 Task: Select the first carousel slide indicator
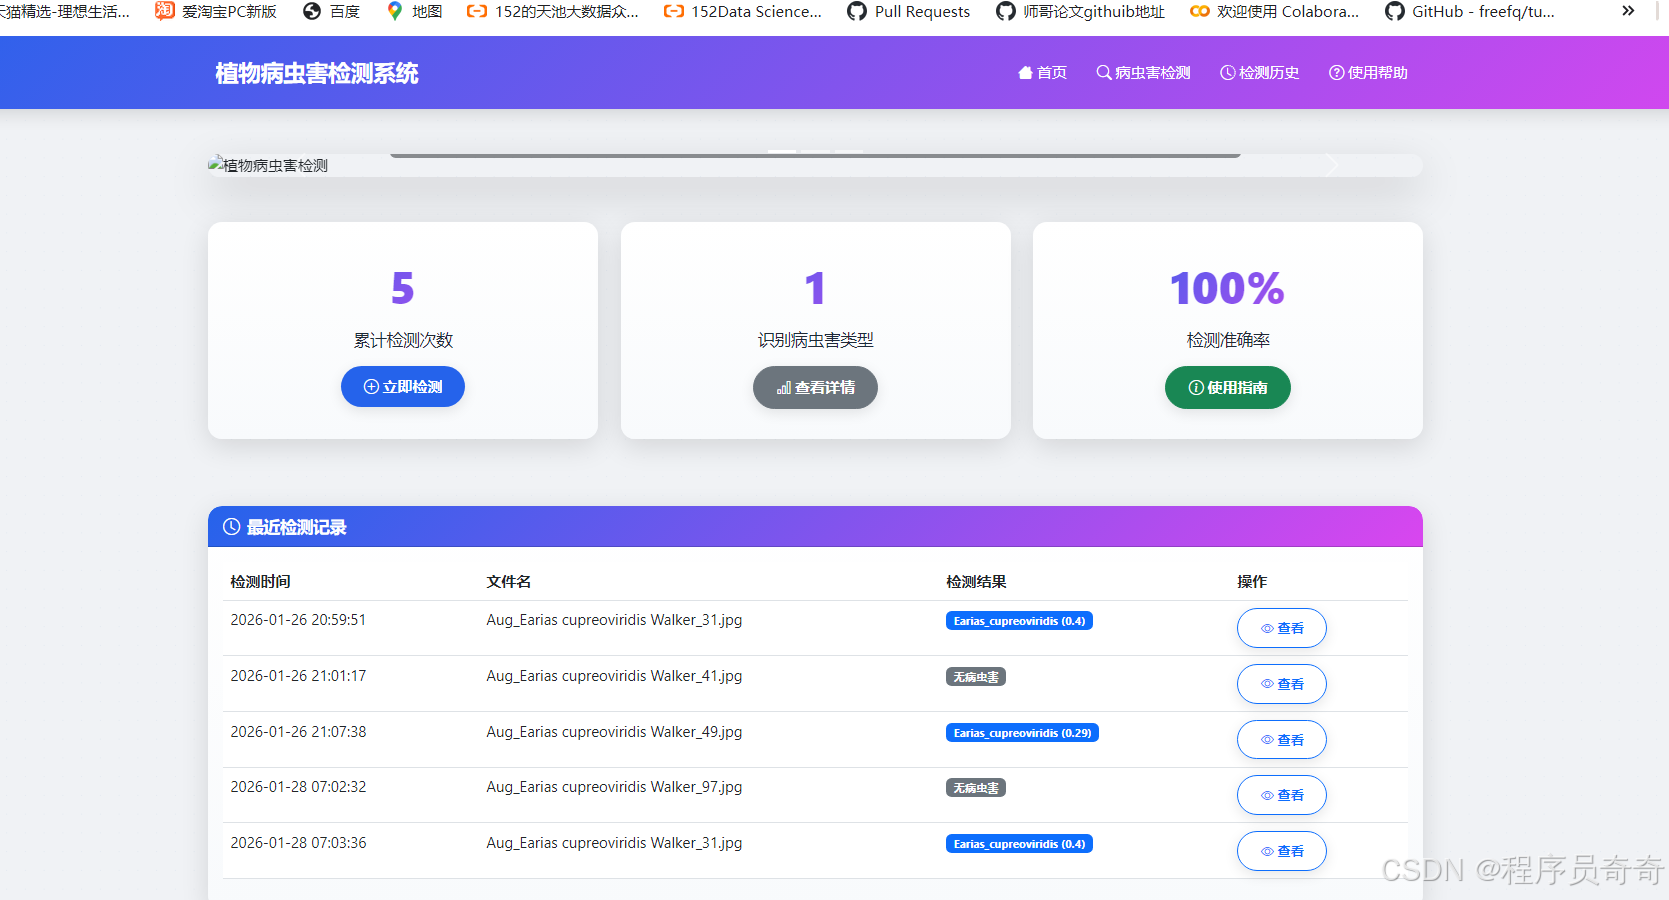(x=782, y=152)
